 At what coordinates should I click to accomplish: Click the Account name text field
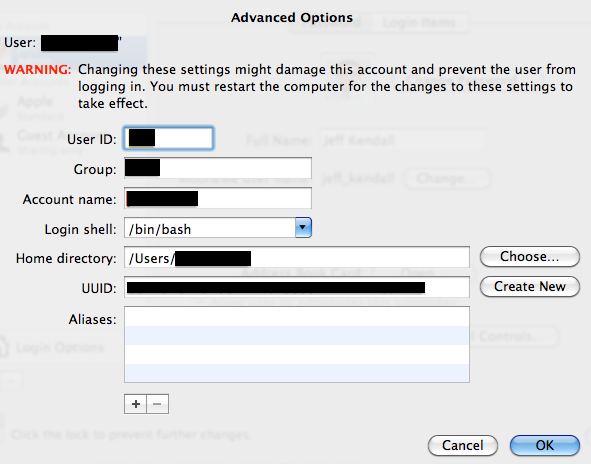[x=218, y=198]
